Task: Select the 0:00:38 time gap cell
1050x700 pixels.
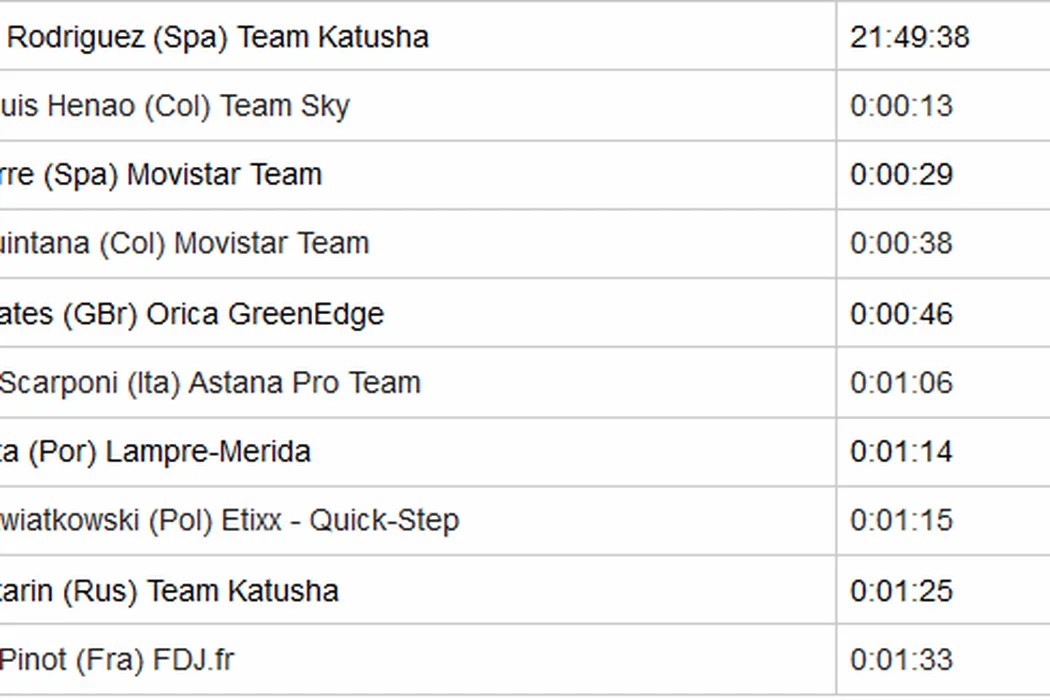Action: click(x=901, y=244)
